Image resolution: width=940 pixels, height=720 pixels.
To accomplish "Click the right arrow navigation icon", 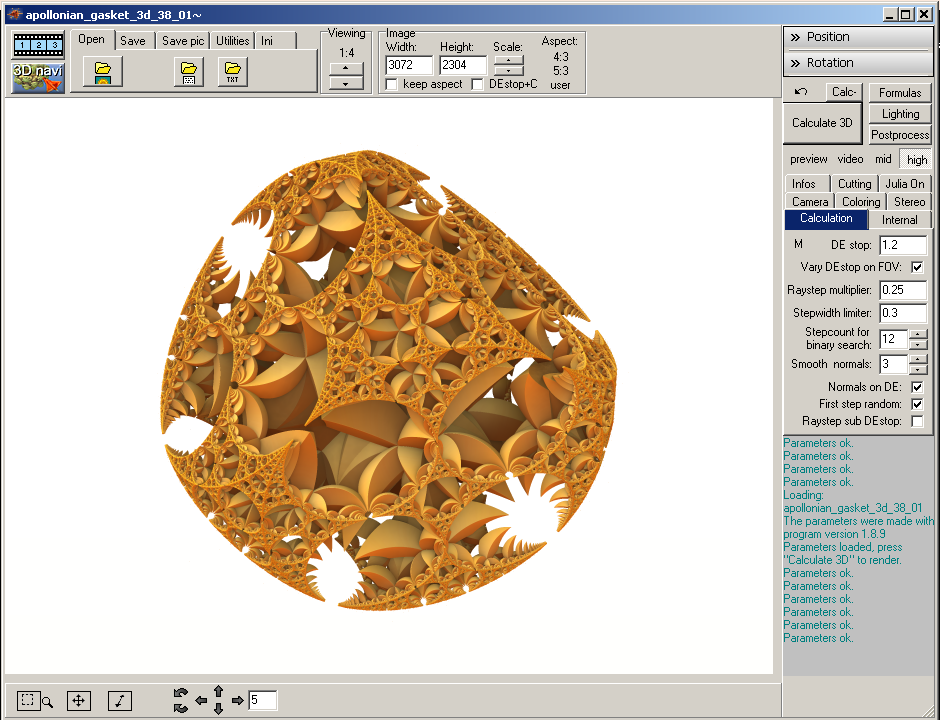I will tap(237, 701).
